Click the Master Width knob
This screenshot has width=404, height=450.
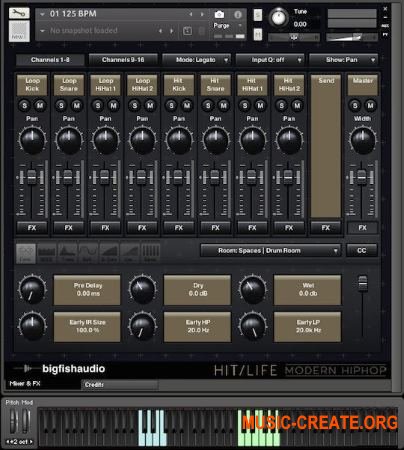[362, 141]
